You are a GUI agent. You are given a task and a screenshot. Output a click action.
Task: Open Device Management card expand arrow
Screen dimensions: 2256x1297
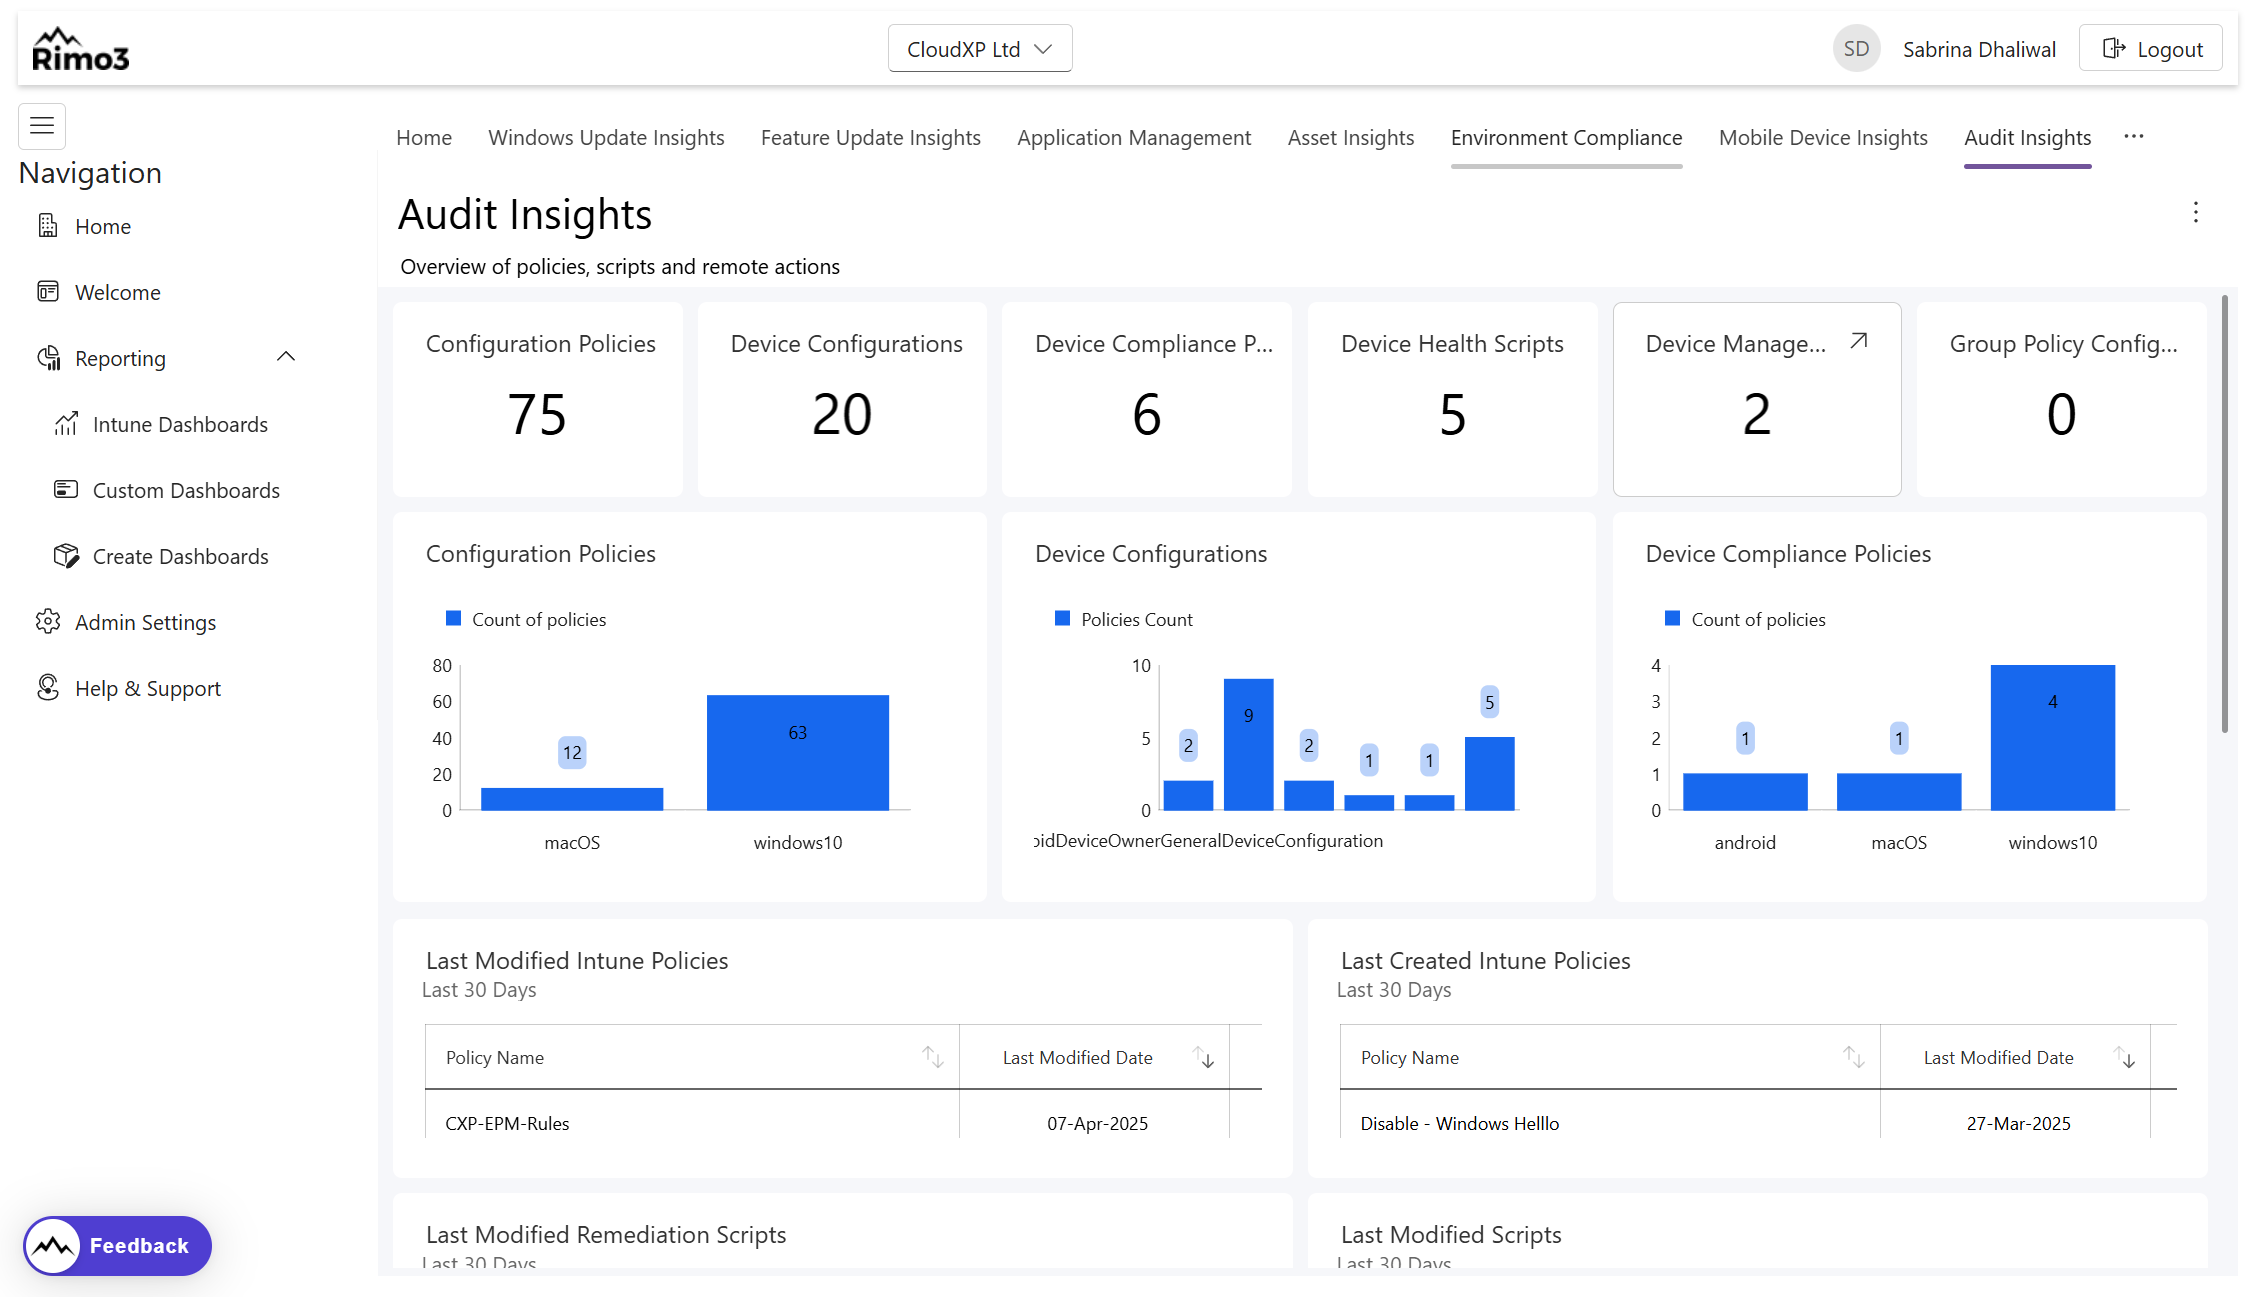1858,342
